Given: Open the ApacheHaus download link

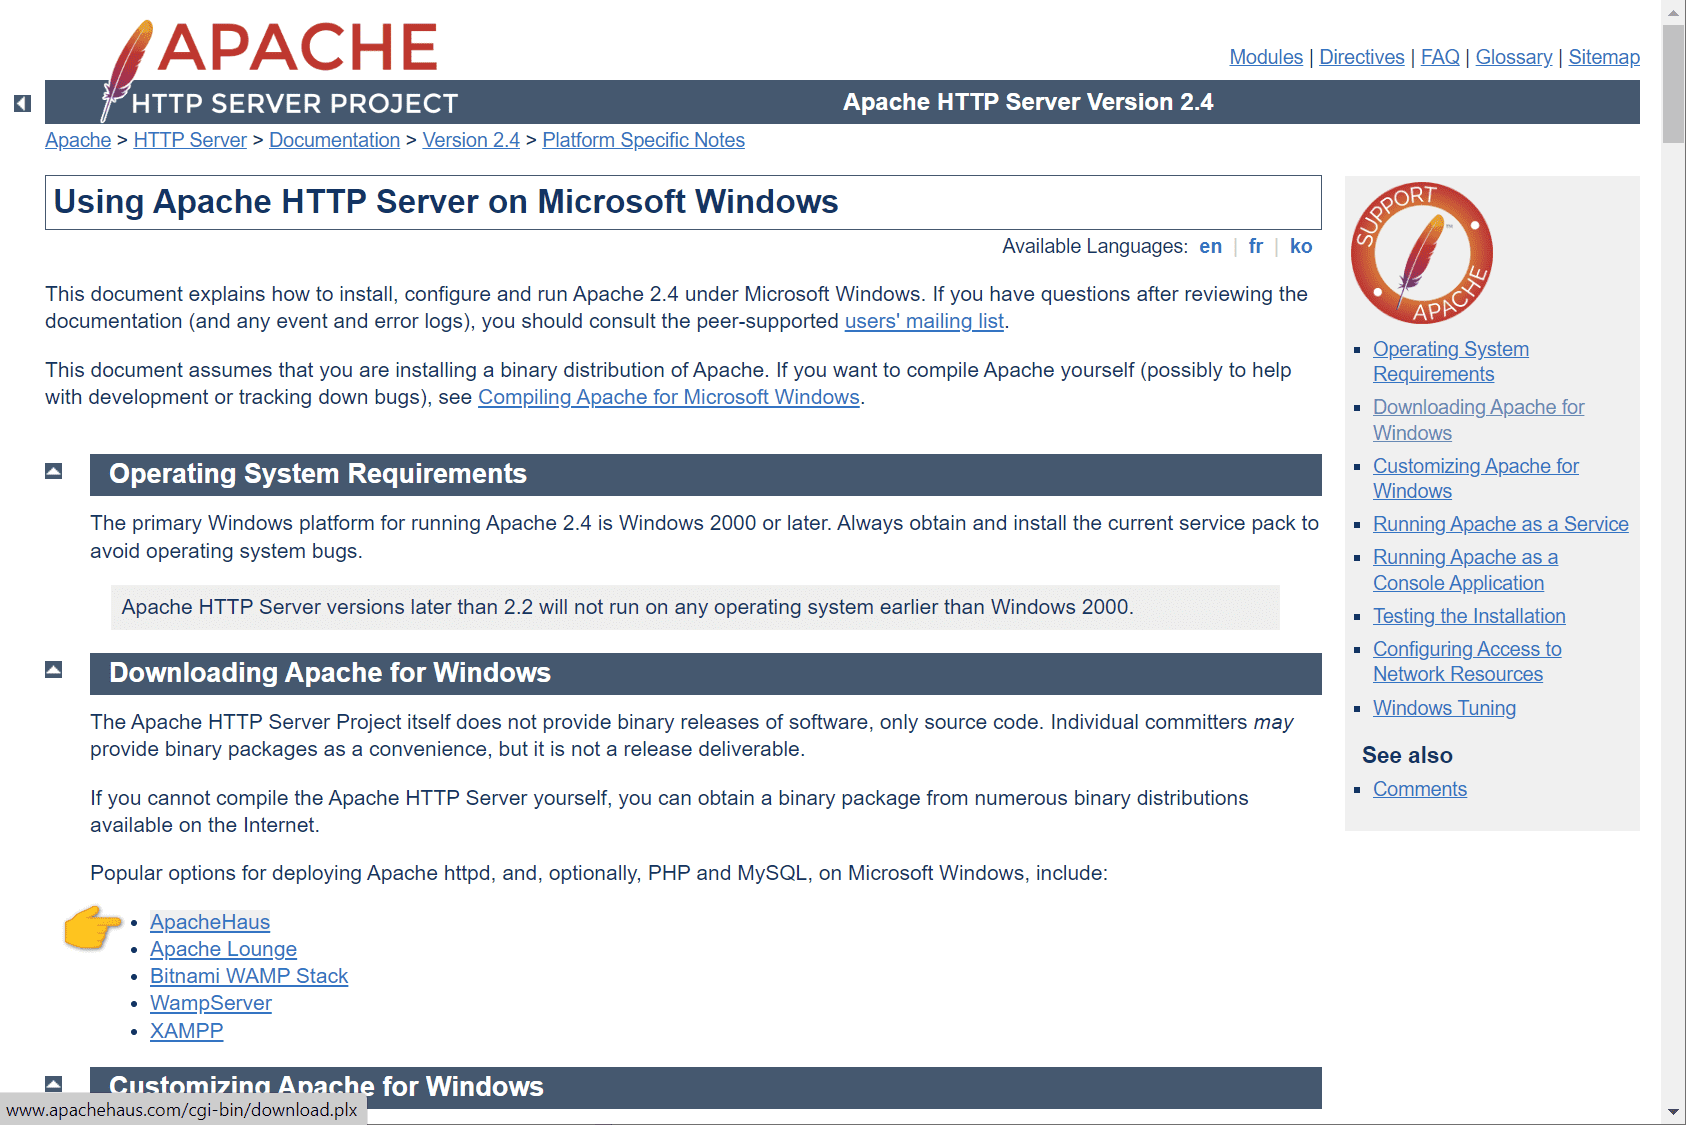Looking at the screenshot, I should 210,922.
